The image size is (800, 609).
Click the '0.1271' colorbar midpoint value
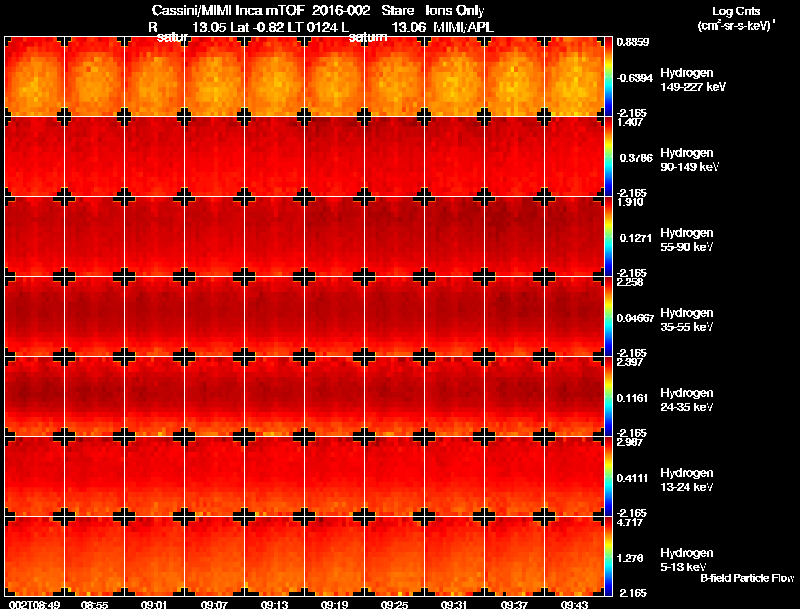pos(636,238)
